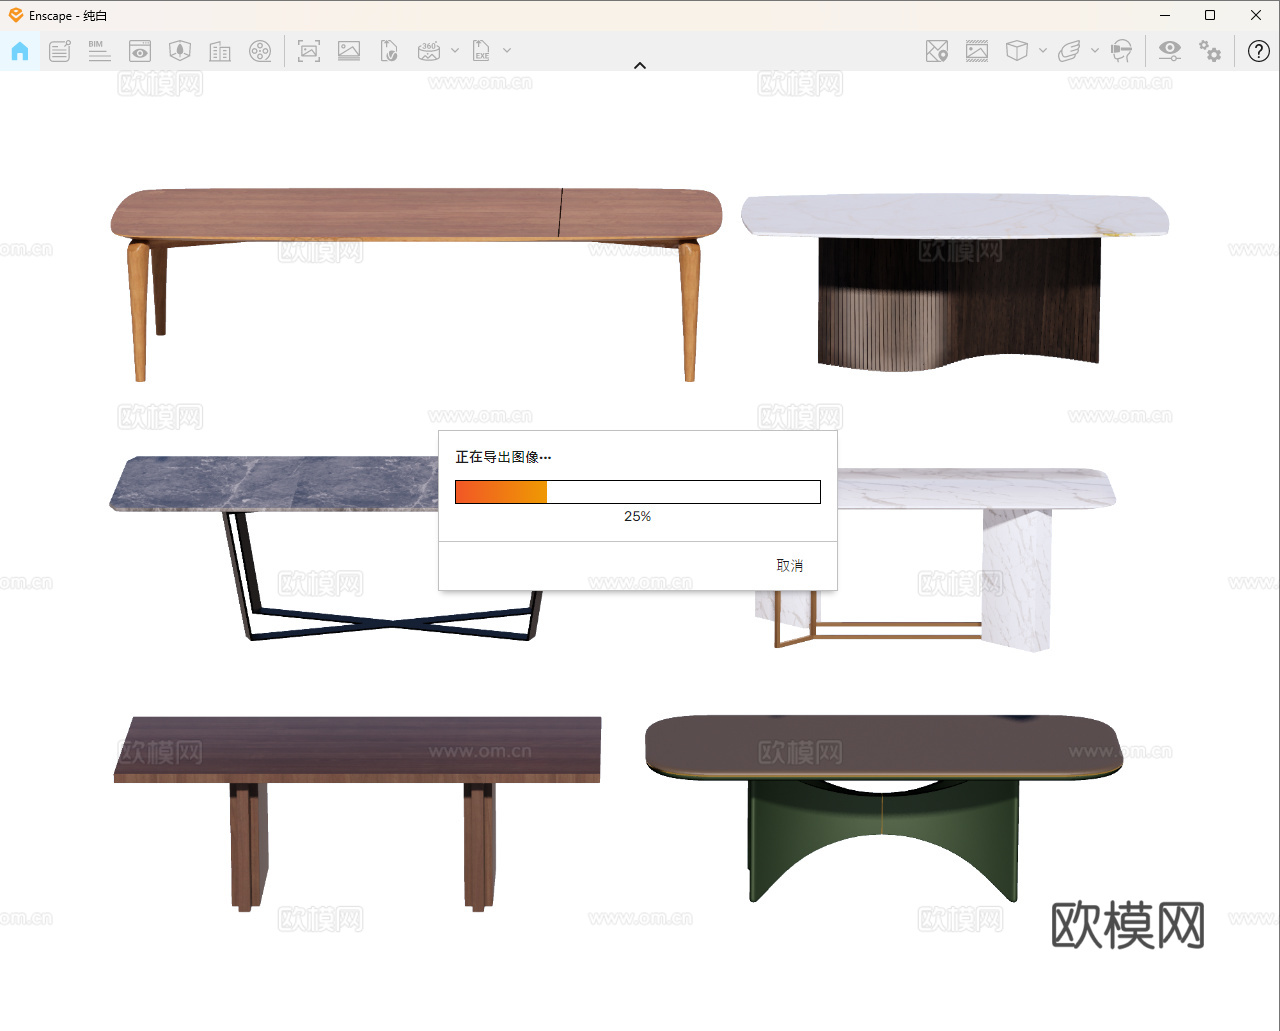The image size is (1280, 1031).
Task: Launch the video editor film reel icon
Action: click(x=260, y=51)
